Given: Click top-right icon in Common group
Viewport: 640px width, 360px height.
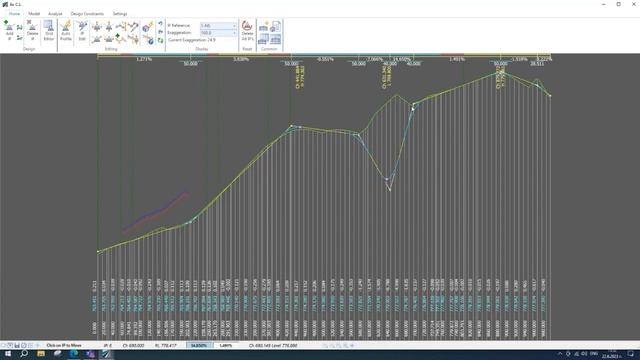Looking at the screenshot, I should pos(276,27).
